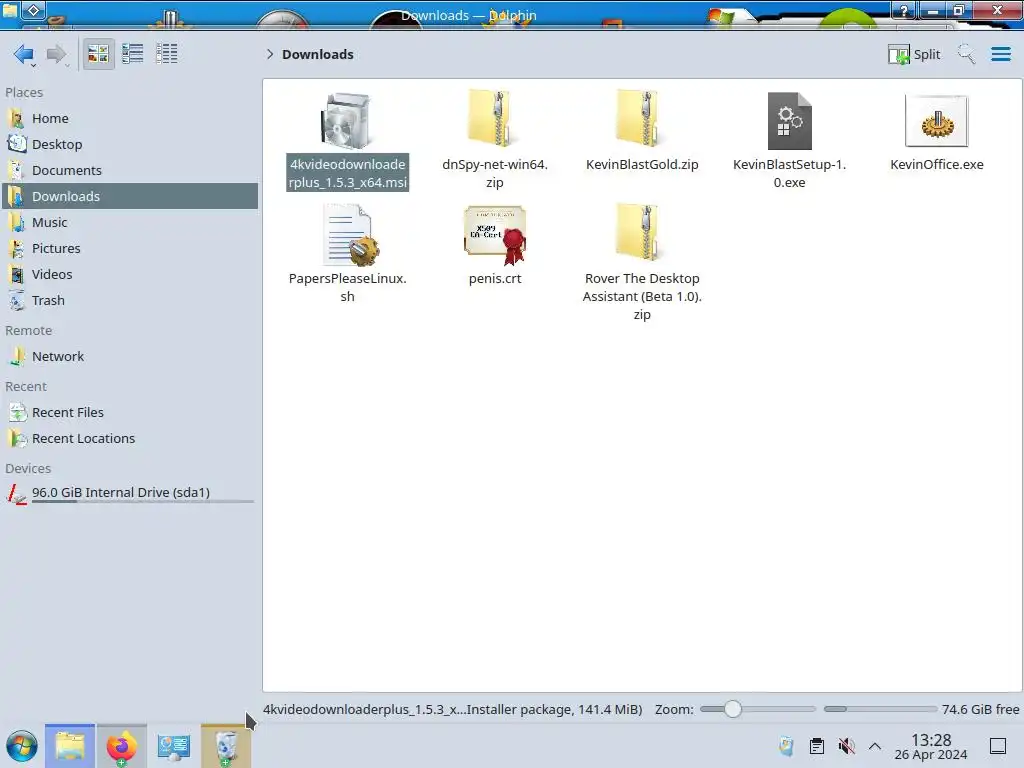This screenshot has height=768, width=1024.
Task: Open Home in Places
Action: tap(130, 118)
